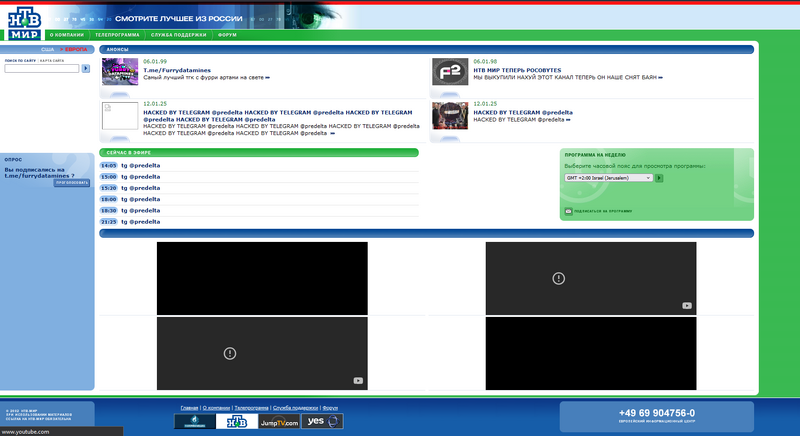Screen dimensions: 800x436
Task: Open footer Главная link
Action: click(189, 408)
